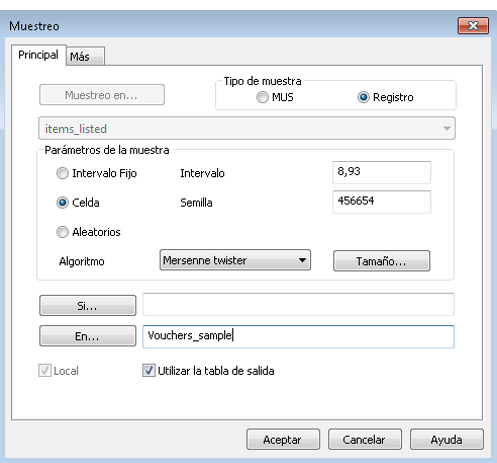The height and width of the screenshot is (463, 497).
Task: Open the Si... condition builder
Action: 88,305
